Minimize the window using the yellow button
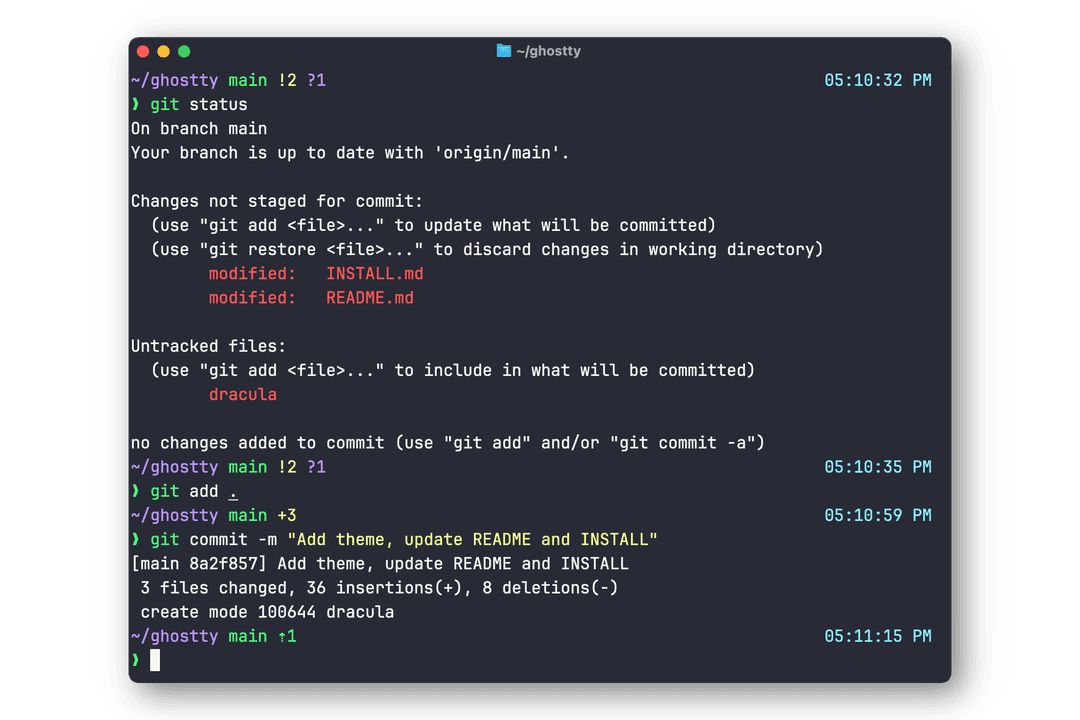The image size is (1080, 720). (x=163, y=51)
